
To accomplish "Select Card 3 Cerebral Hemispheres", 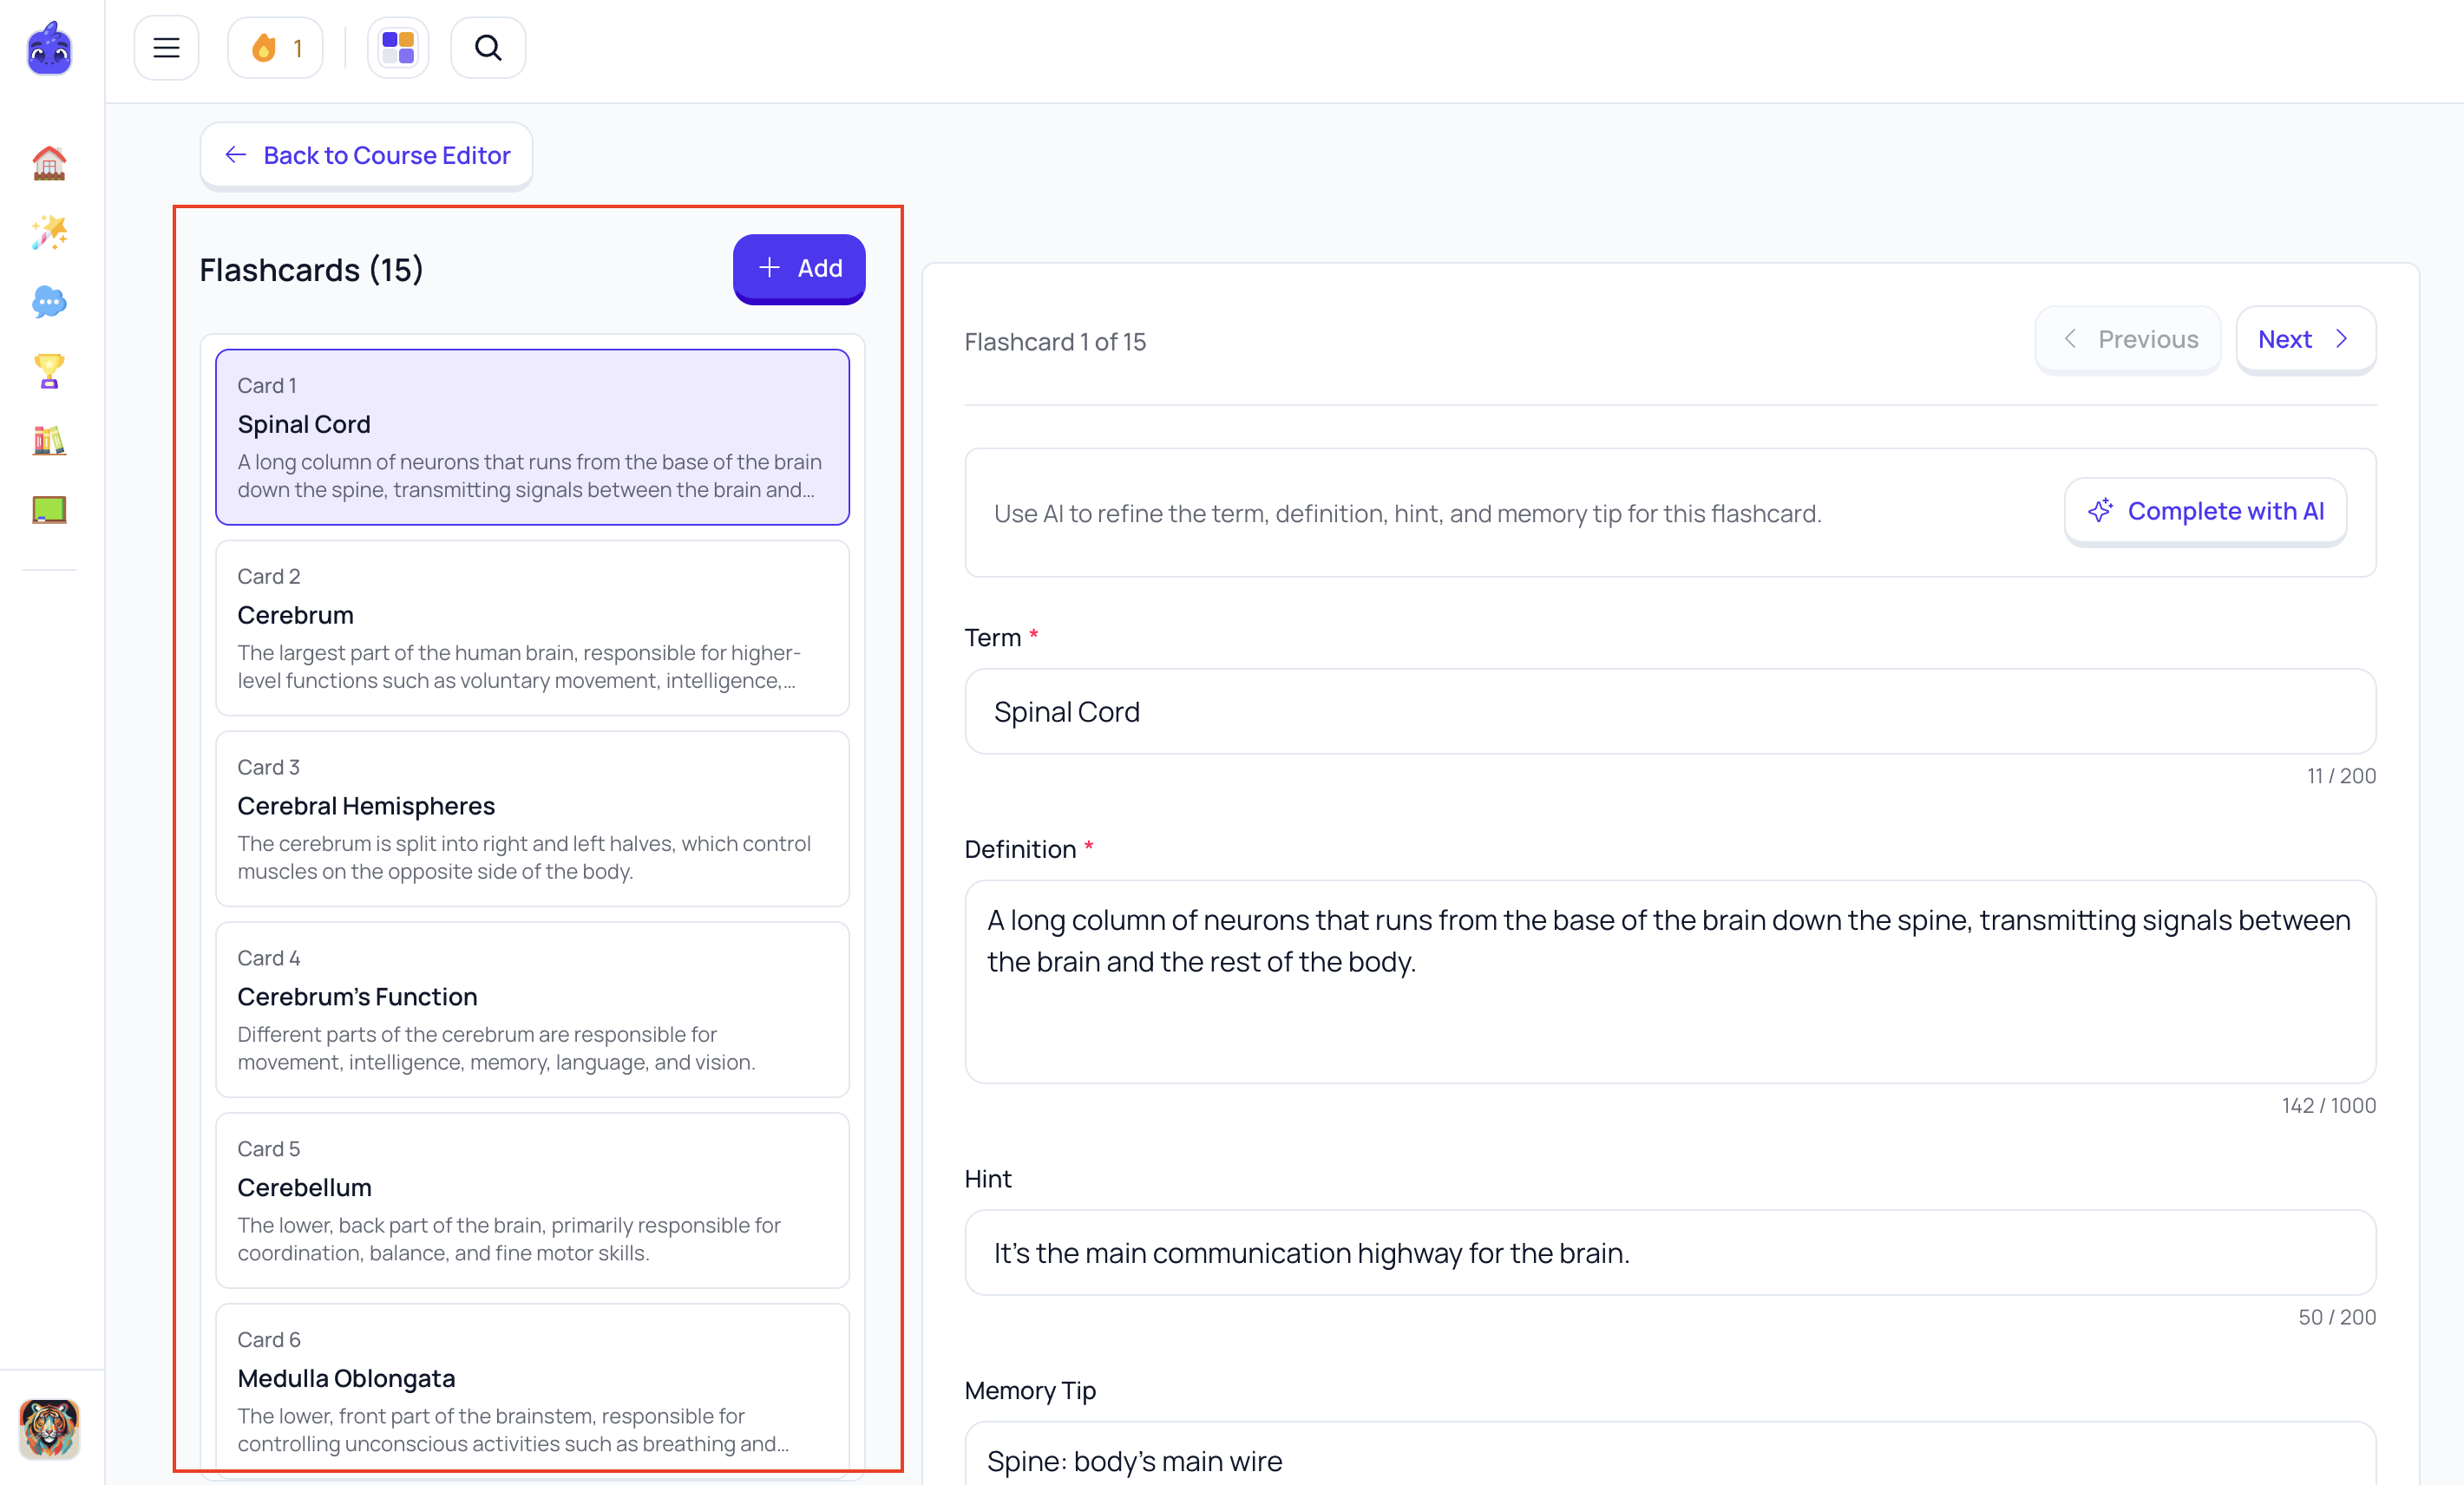I will pyautogui.click(x=532, y=819).
